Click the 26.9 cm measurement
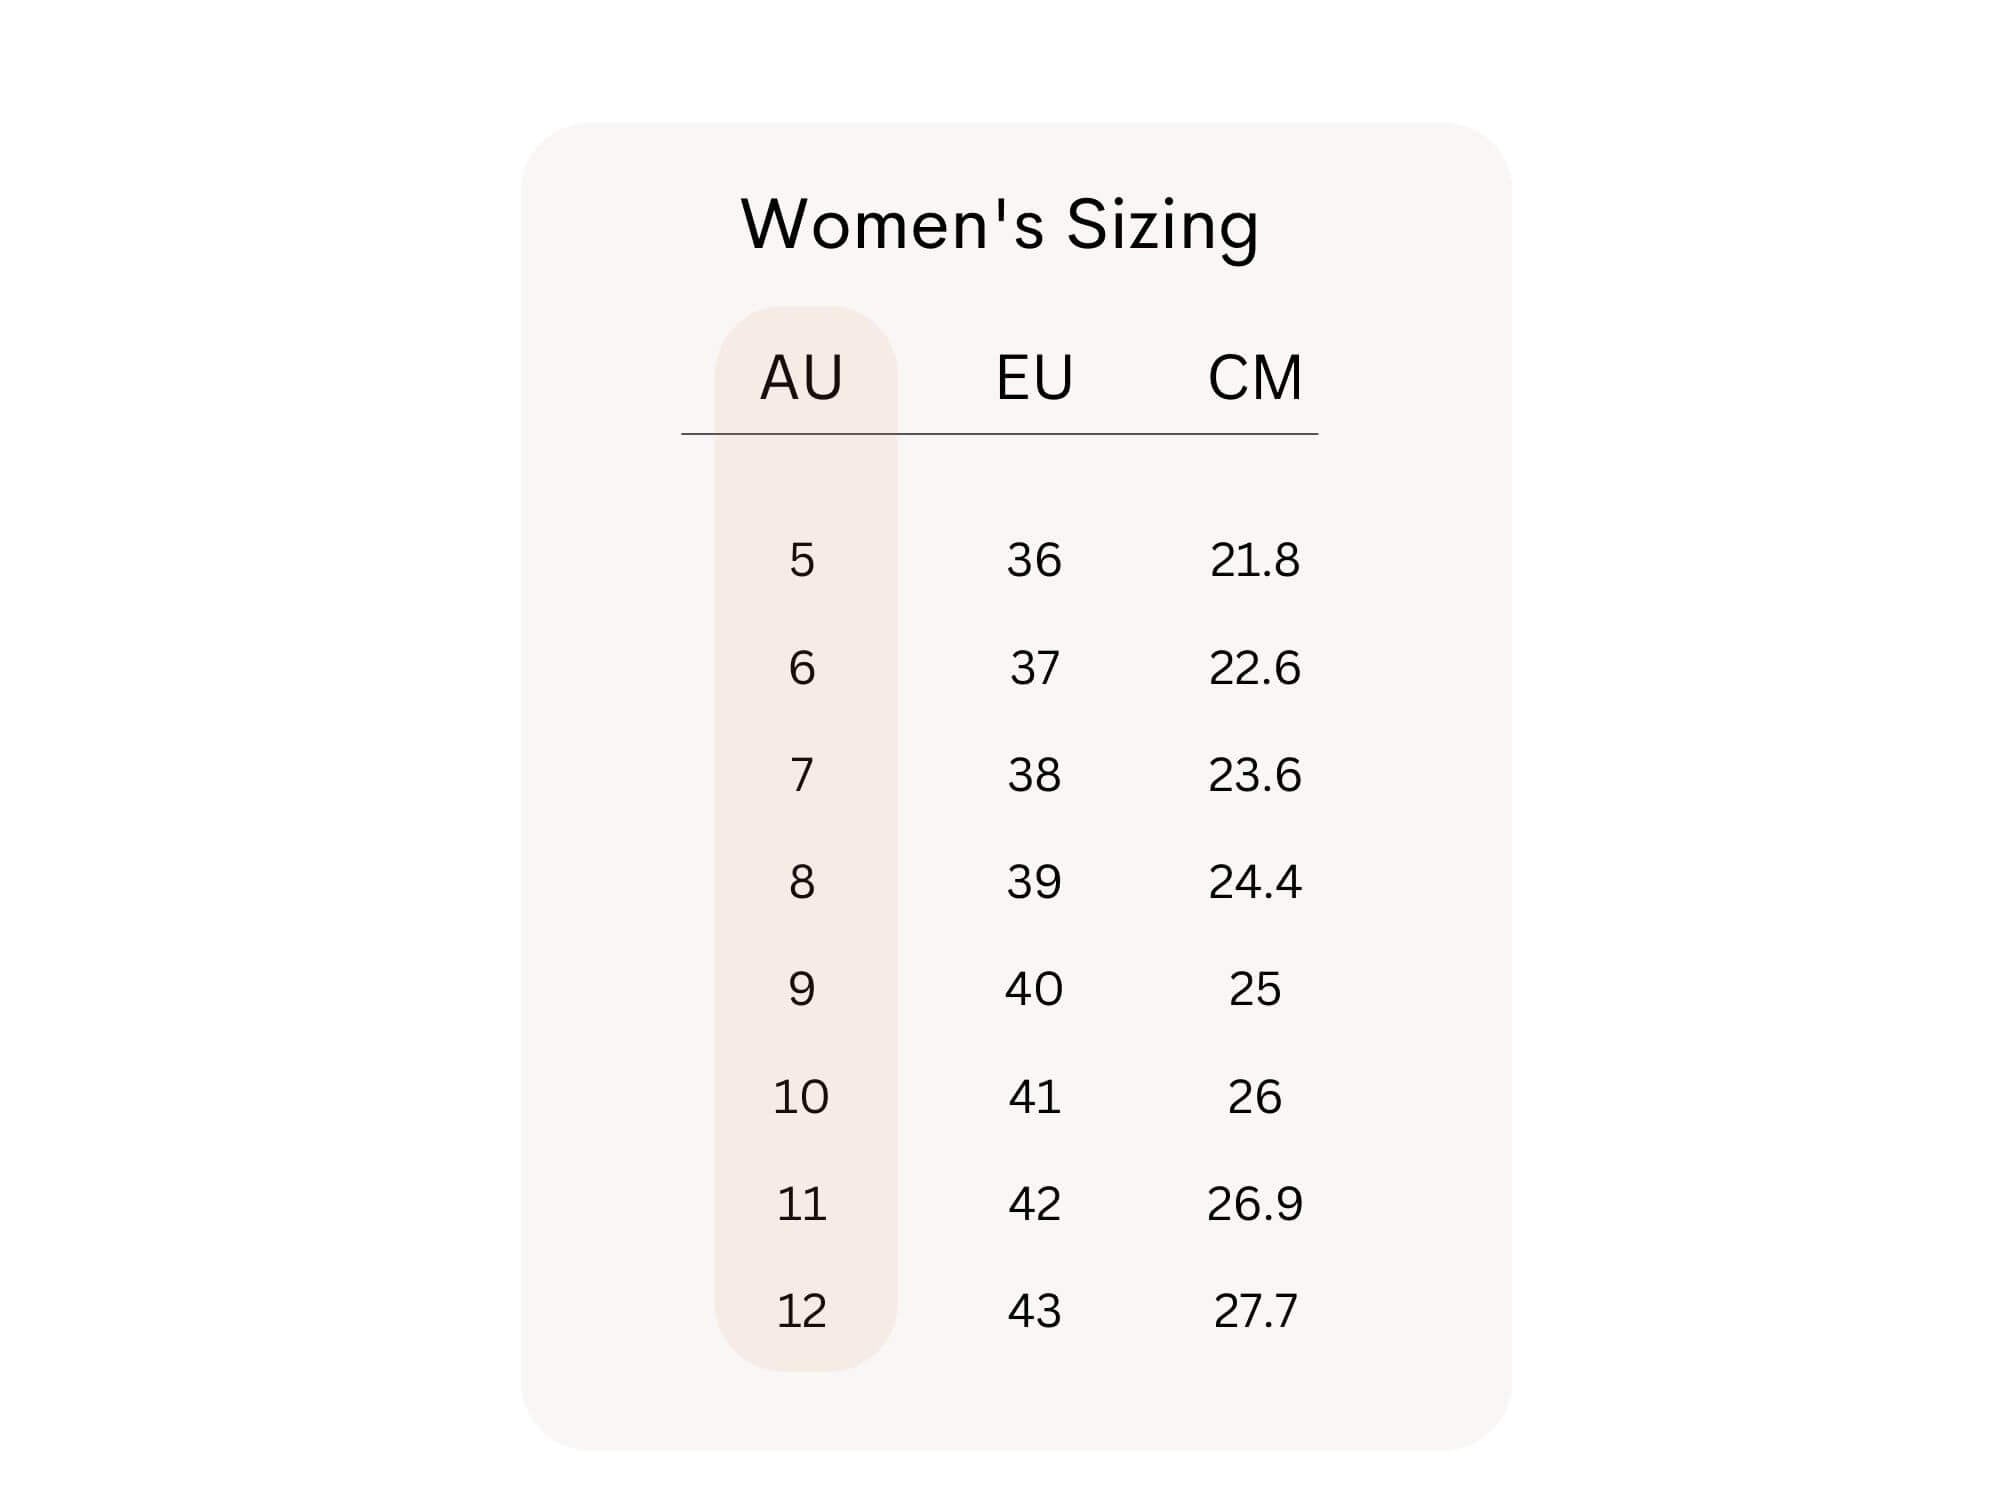Image resolution: width=2000 pixels, height=1500 pixels. tap(1255, 1204)
